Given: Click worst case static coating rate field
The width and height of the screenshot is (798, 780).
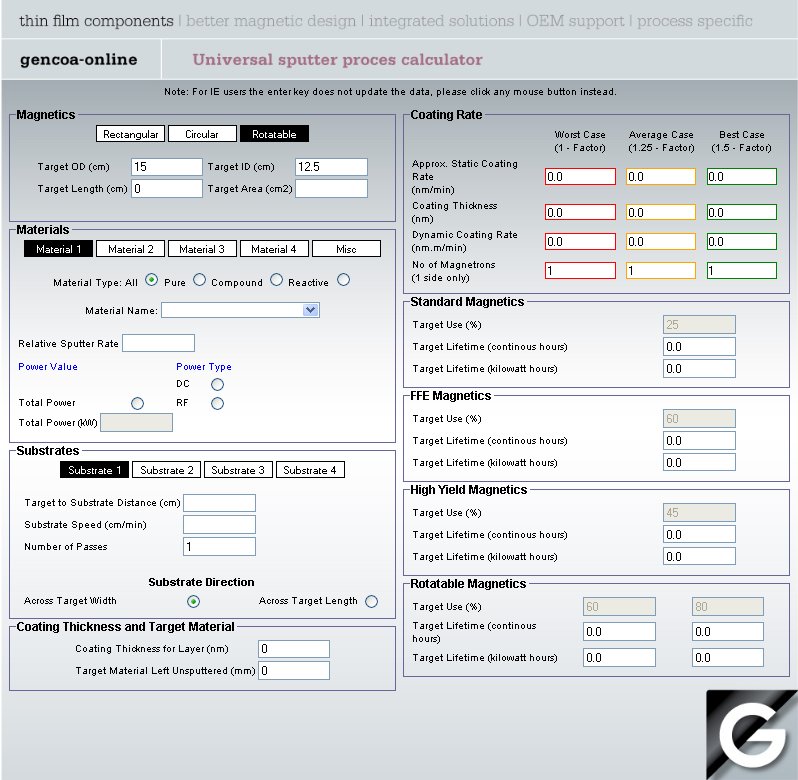Looking at the screenshot, I should click(580, 177).
